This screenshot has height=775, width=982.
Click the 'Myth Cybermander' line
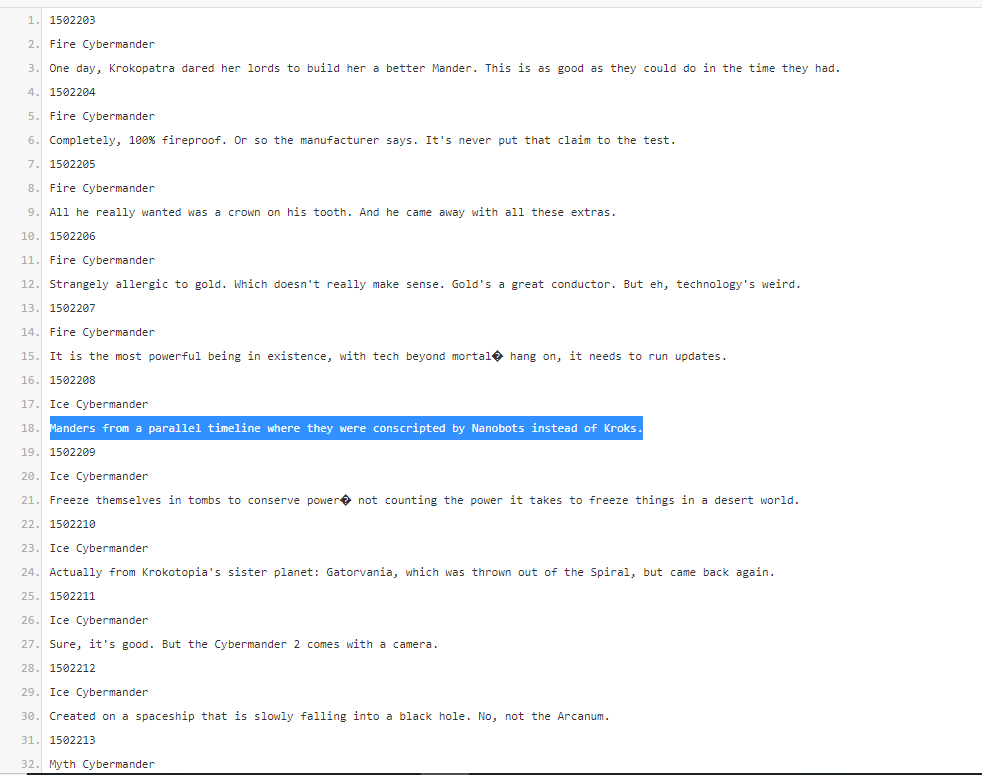point(102,764)
